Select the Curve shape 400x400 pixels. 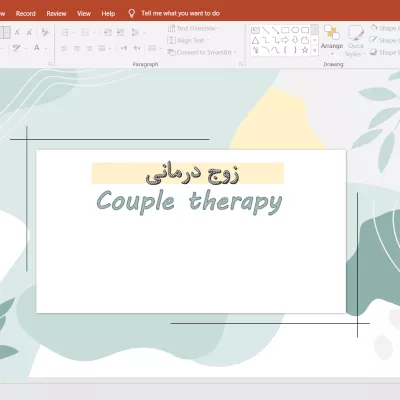pyautogui.click(x=275, y=50)
